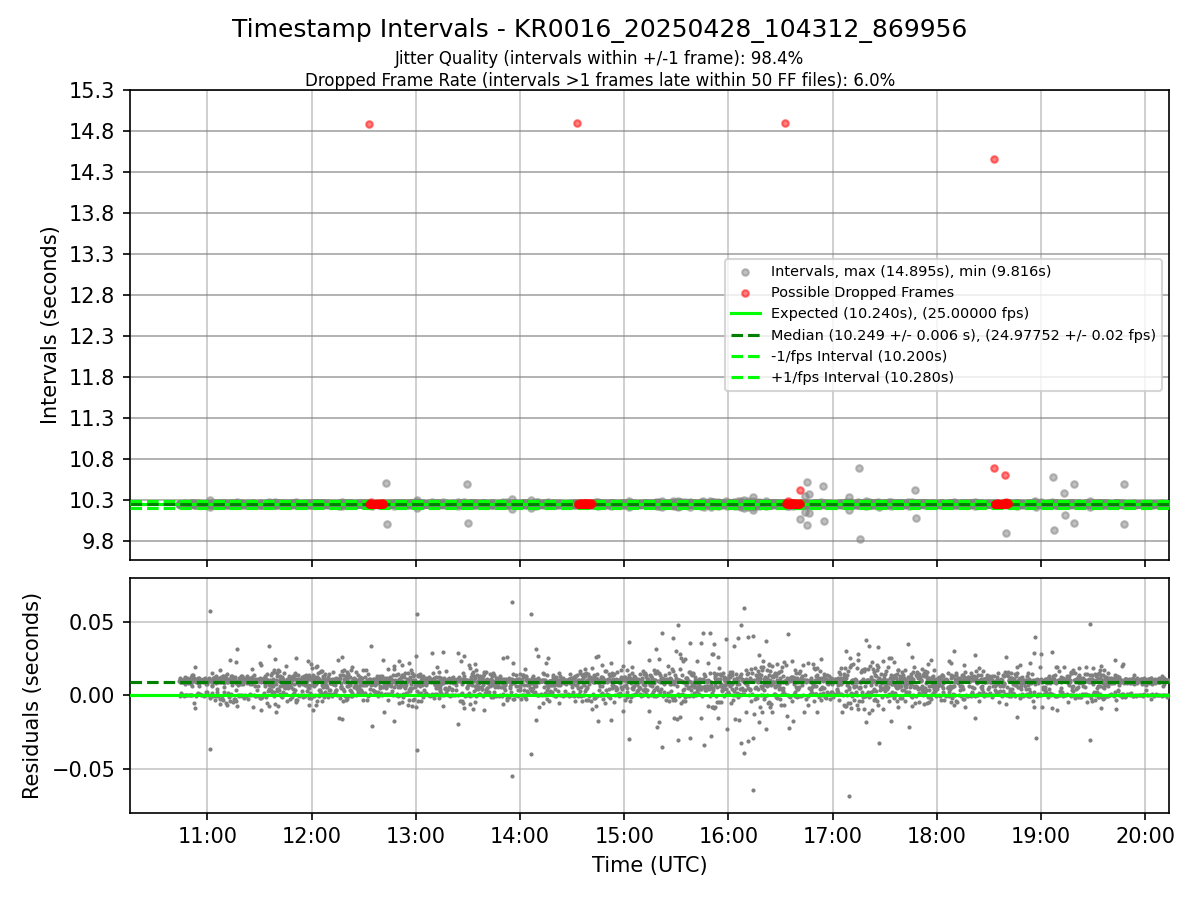Viewport: 1200px width, 900px height.
Task: Click legend entry starting 'Median (10.249 +/- 0.006 s)'
Action: pos(963,335)
